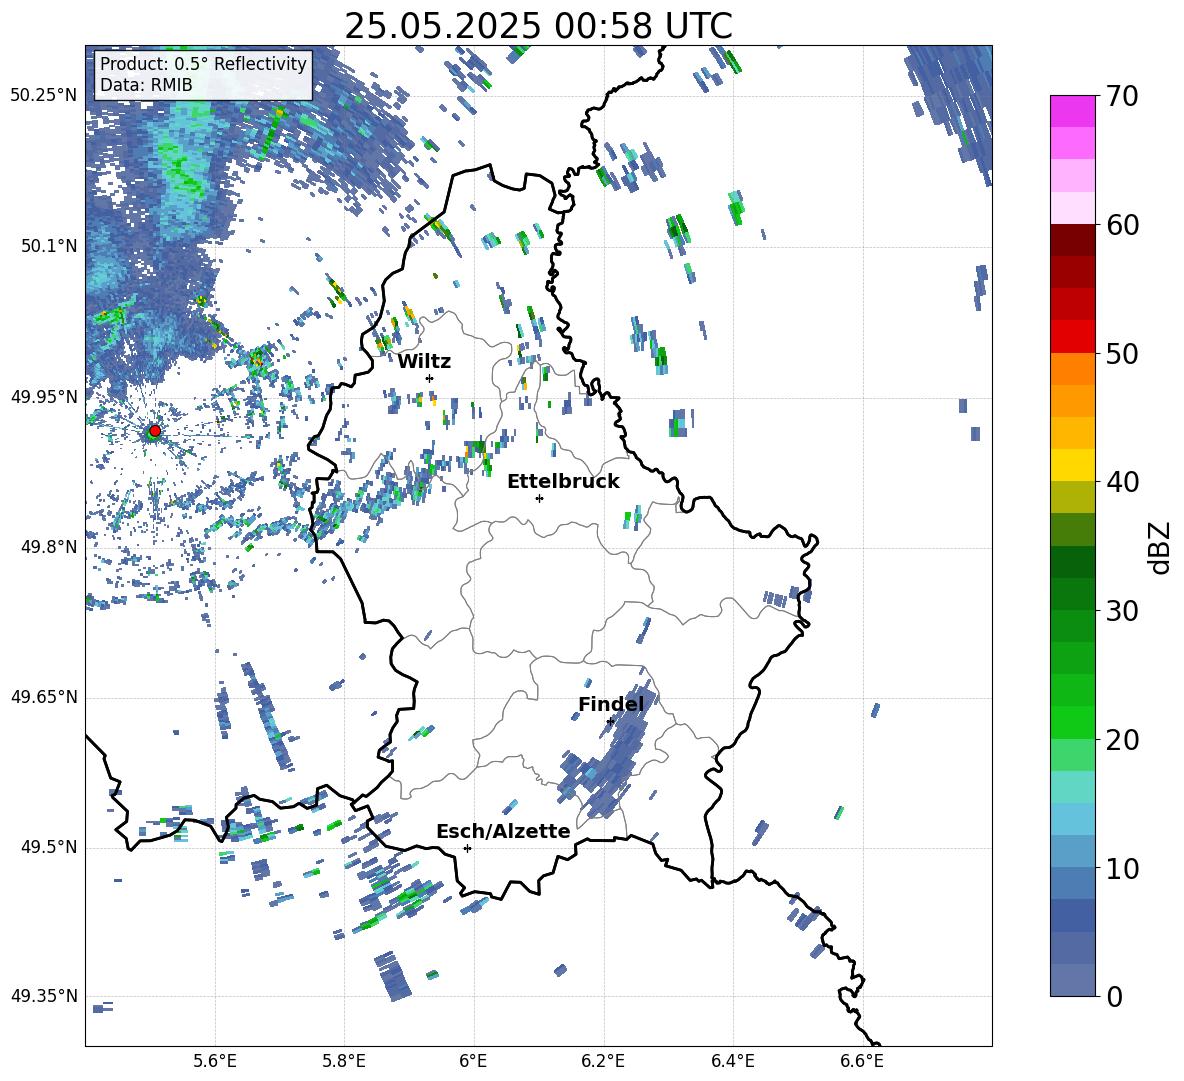This screenshot has width=1184, height=1081.
Task: Click the 30 tick on the colorbar
Action: (1121, 611)
